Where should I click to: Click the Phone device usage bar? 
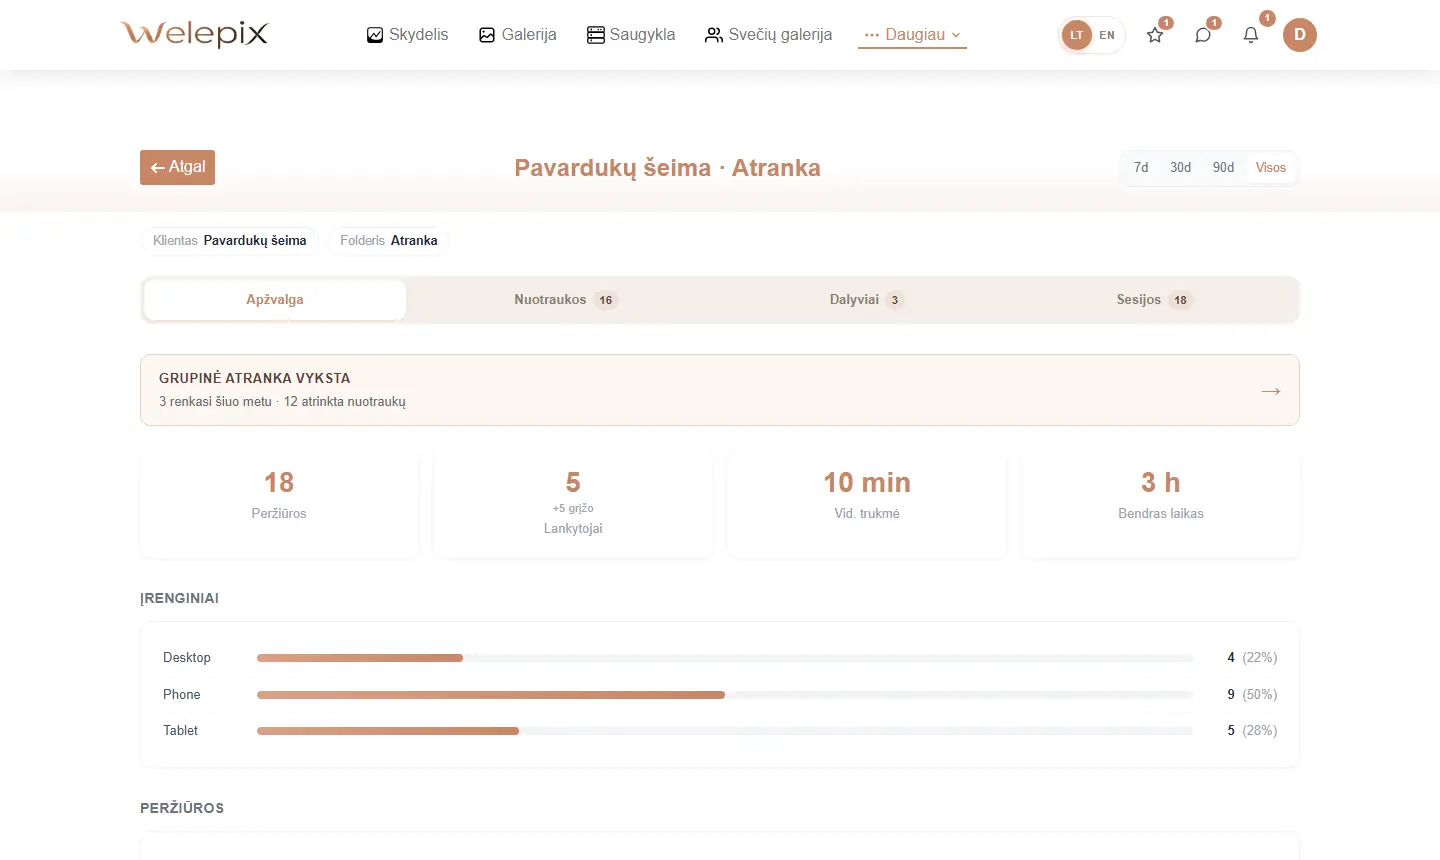click(725, 695)
